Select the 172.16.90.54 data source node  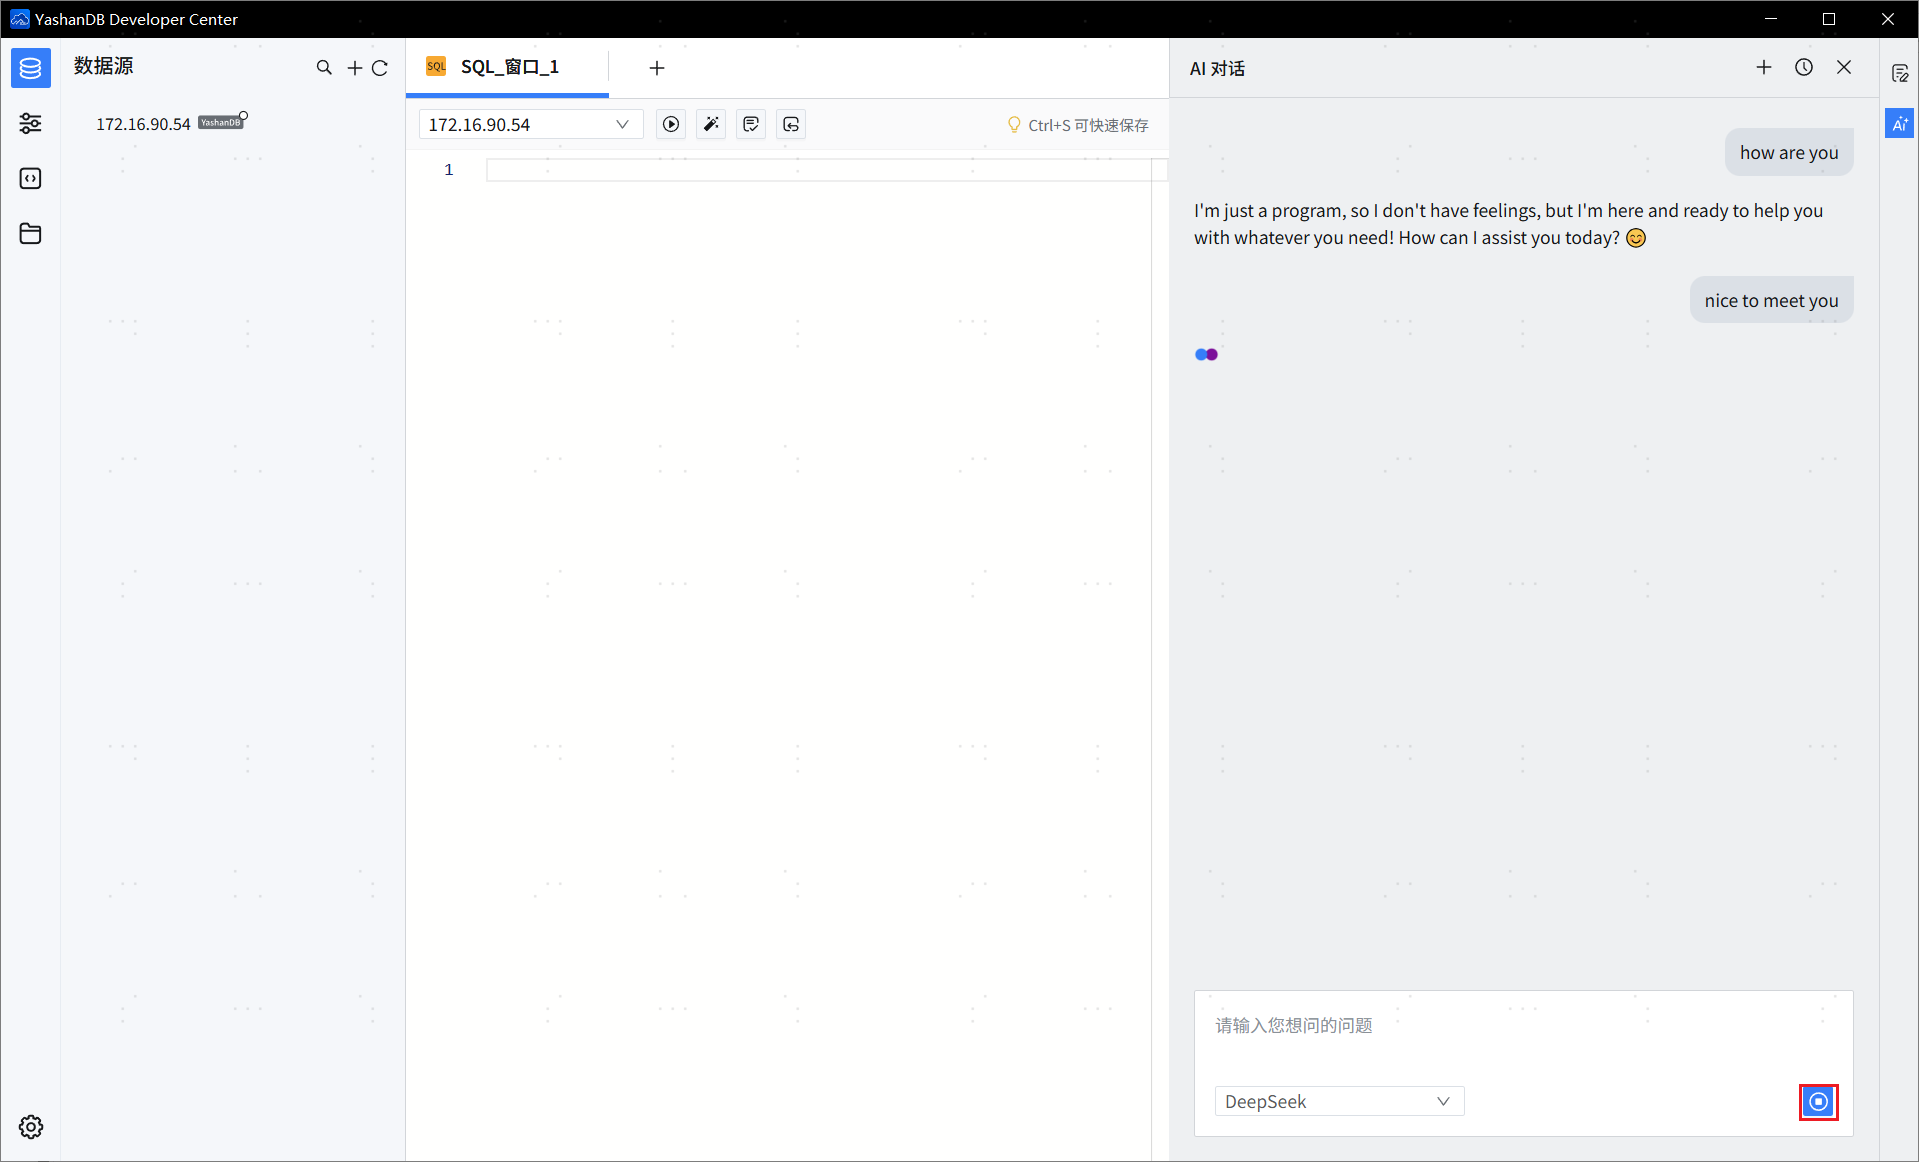(143, 124)
